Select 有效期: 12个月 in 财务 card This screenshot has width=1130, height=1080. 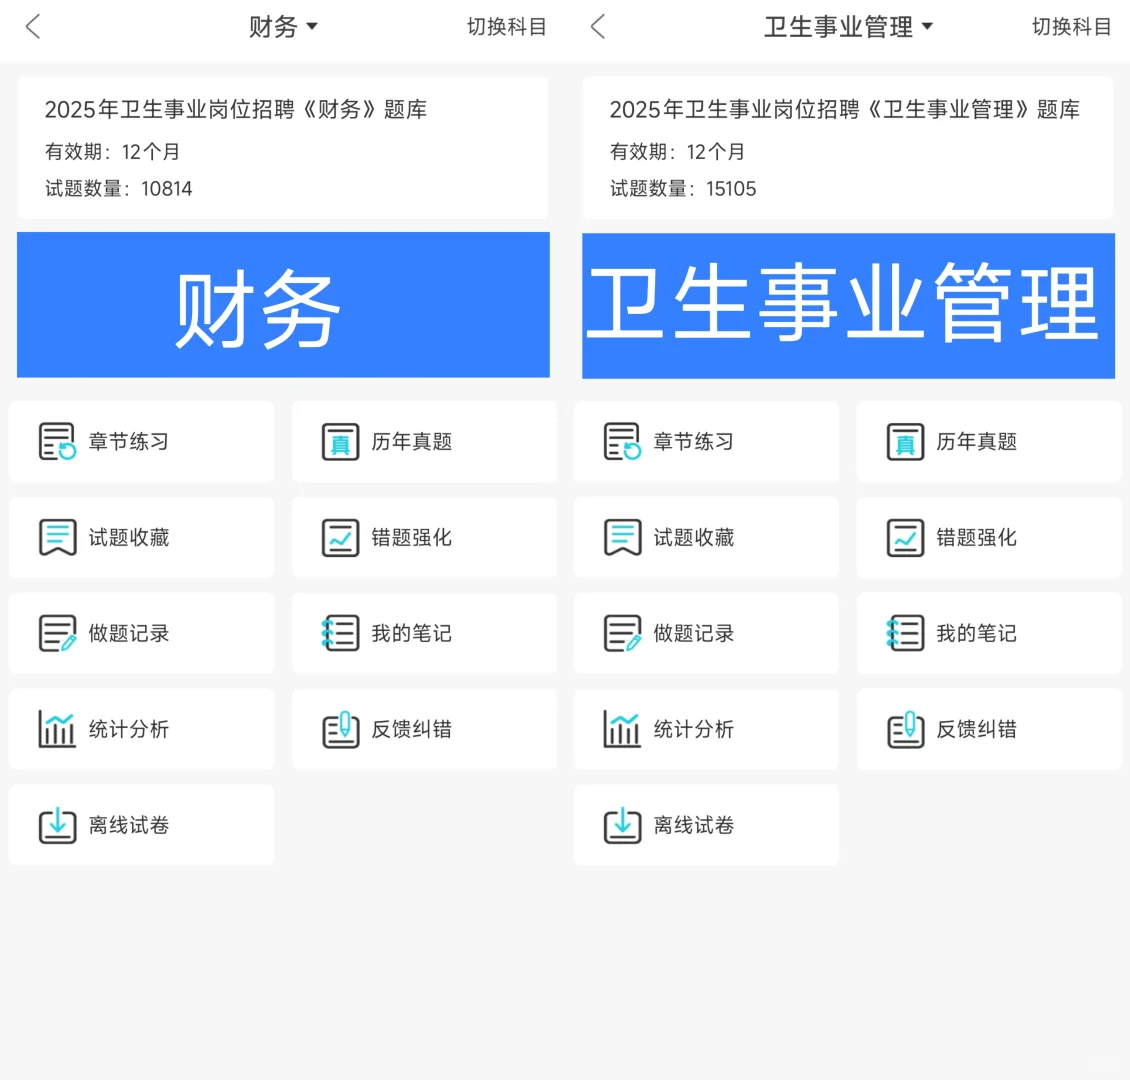point(112,151)
